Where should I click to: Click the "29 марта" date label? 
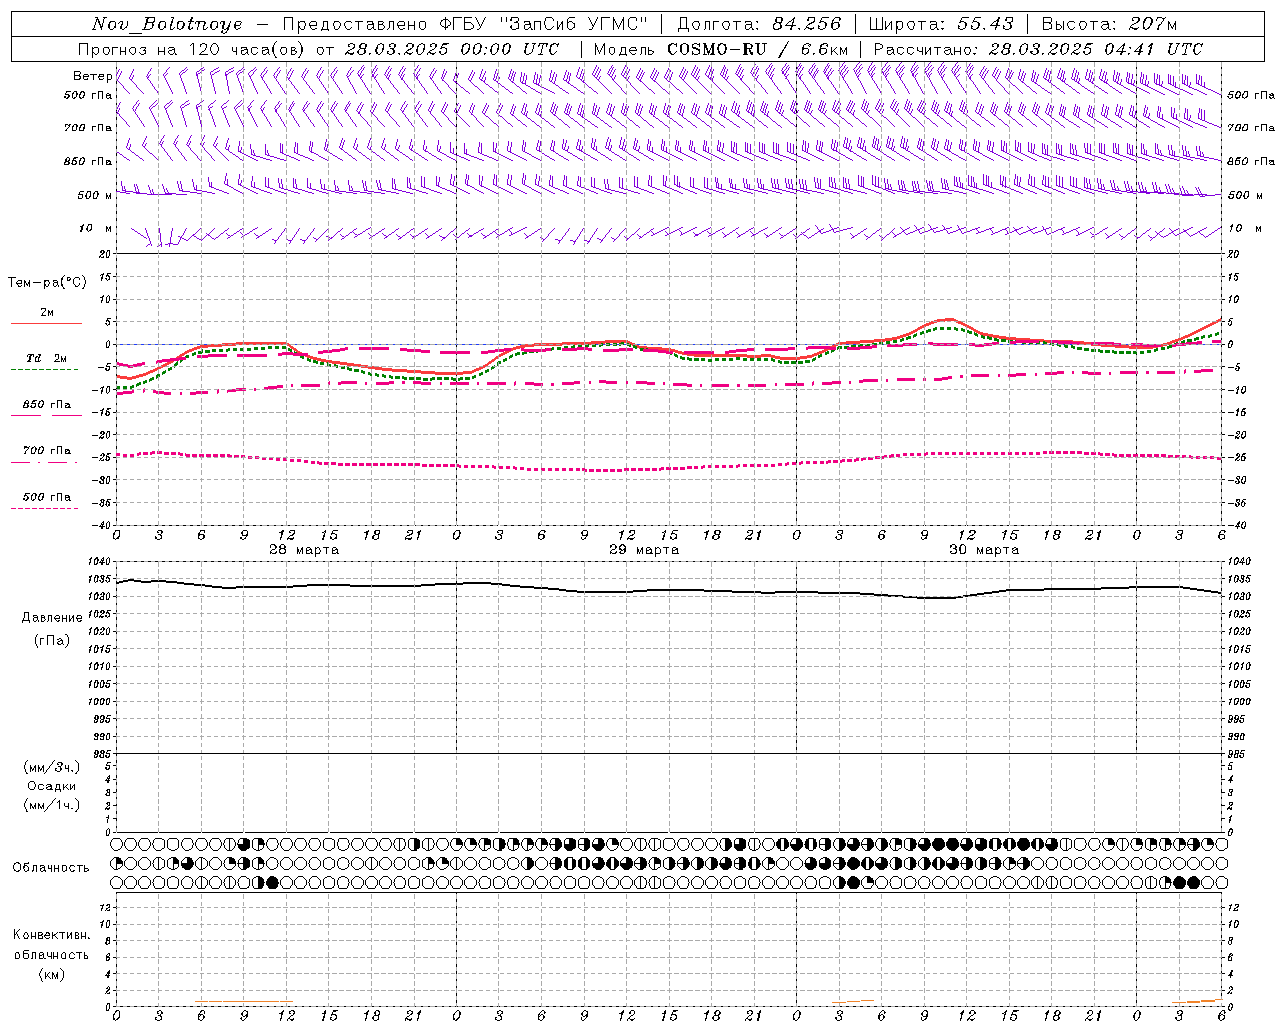pyautogui.click(x=644, y=550)
